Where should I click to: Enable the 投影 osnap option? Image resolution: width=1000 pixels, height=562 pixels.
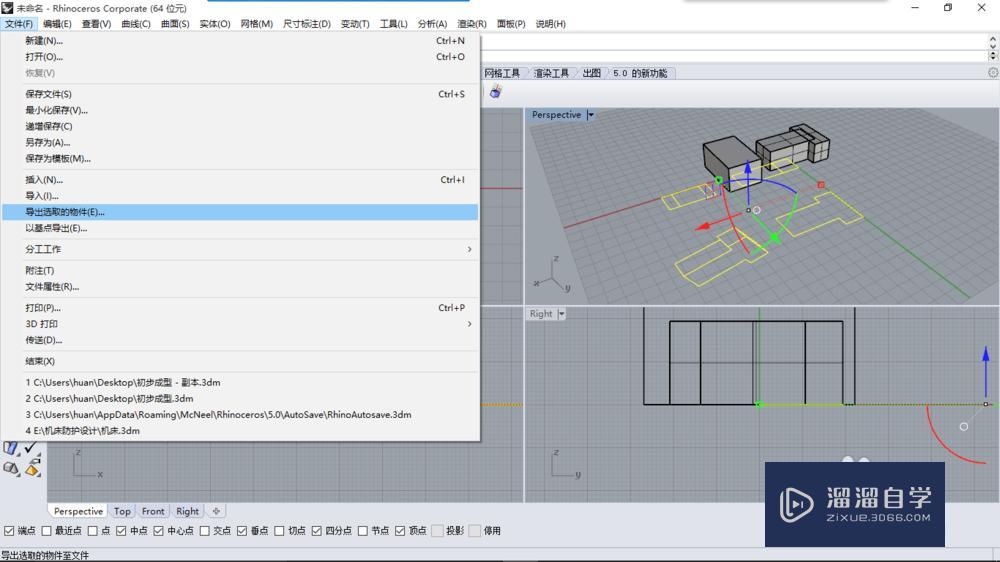coord(438,531)
